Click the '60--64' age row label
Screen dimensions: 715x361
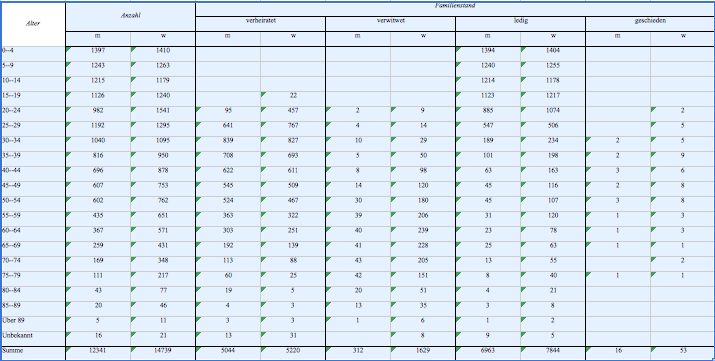pos(33,234)
